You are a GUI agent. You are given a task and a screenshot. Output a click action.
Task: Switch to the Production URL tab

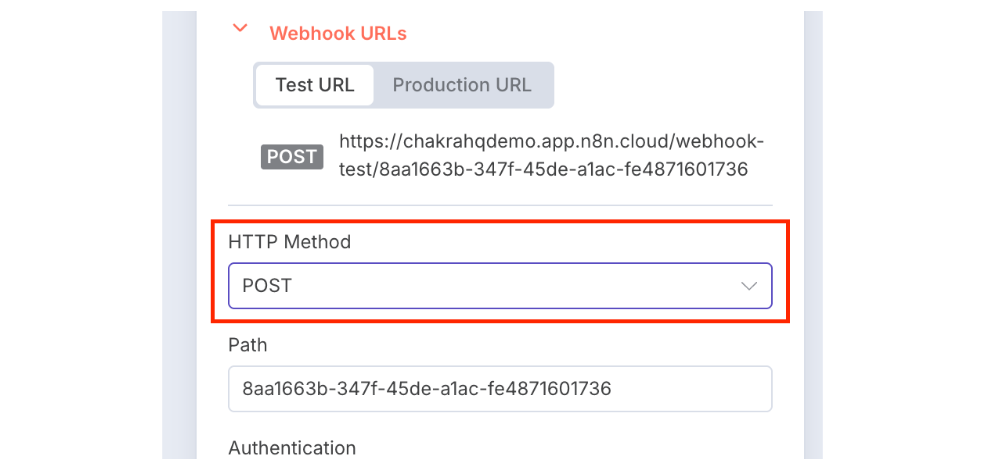pos(462,85)
